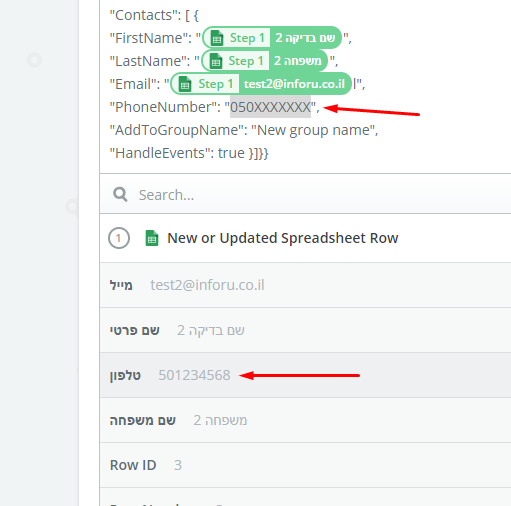Choose the שם פרטי field option
This screenshot has height=506, width=511.
[305, 330]
